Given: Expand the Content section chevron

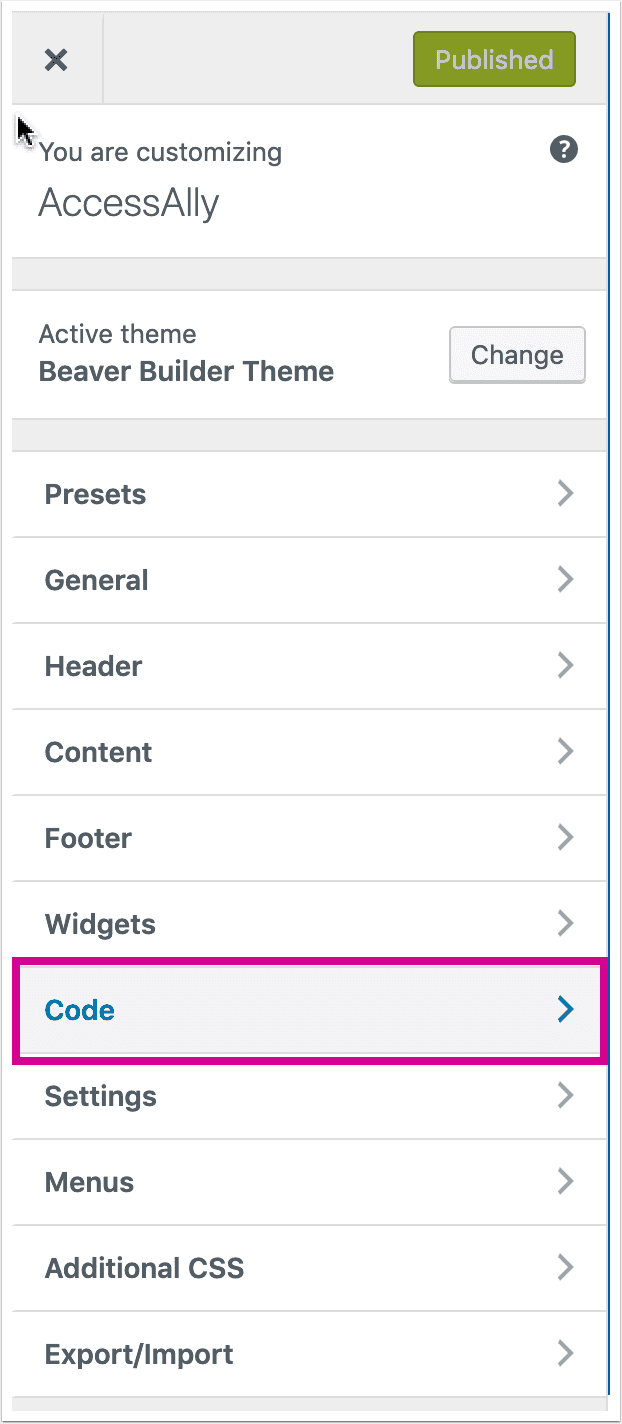Looking at the screenshot, I should (565, 752).
